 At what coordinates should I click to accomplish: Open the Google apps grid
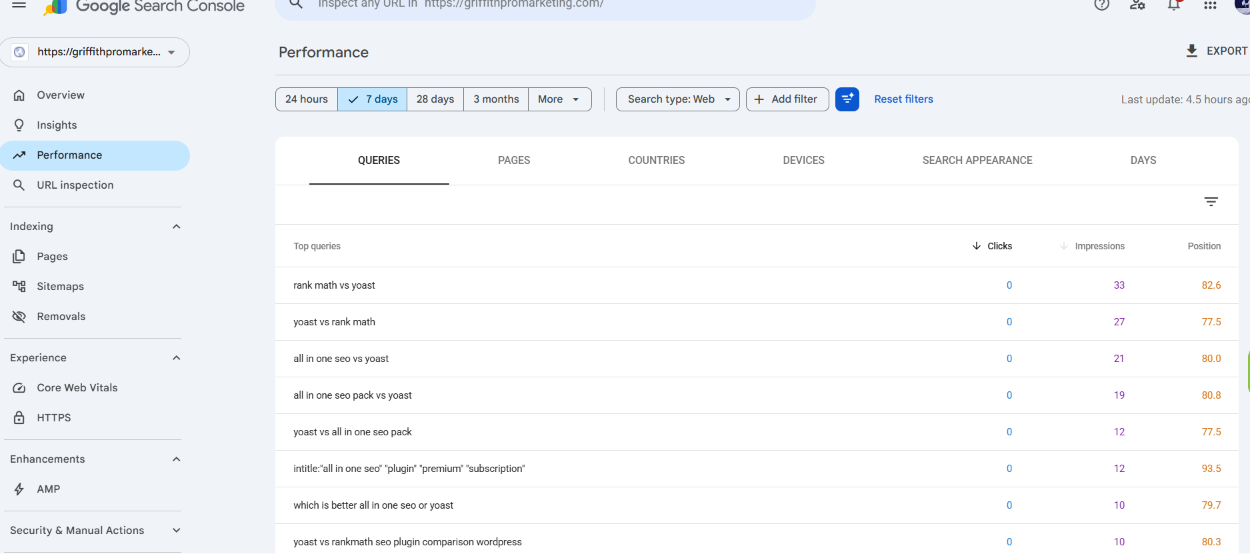[x=1210, y=5]
